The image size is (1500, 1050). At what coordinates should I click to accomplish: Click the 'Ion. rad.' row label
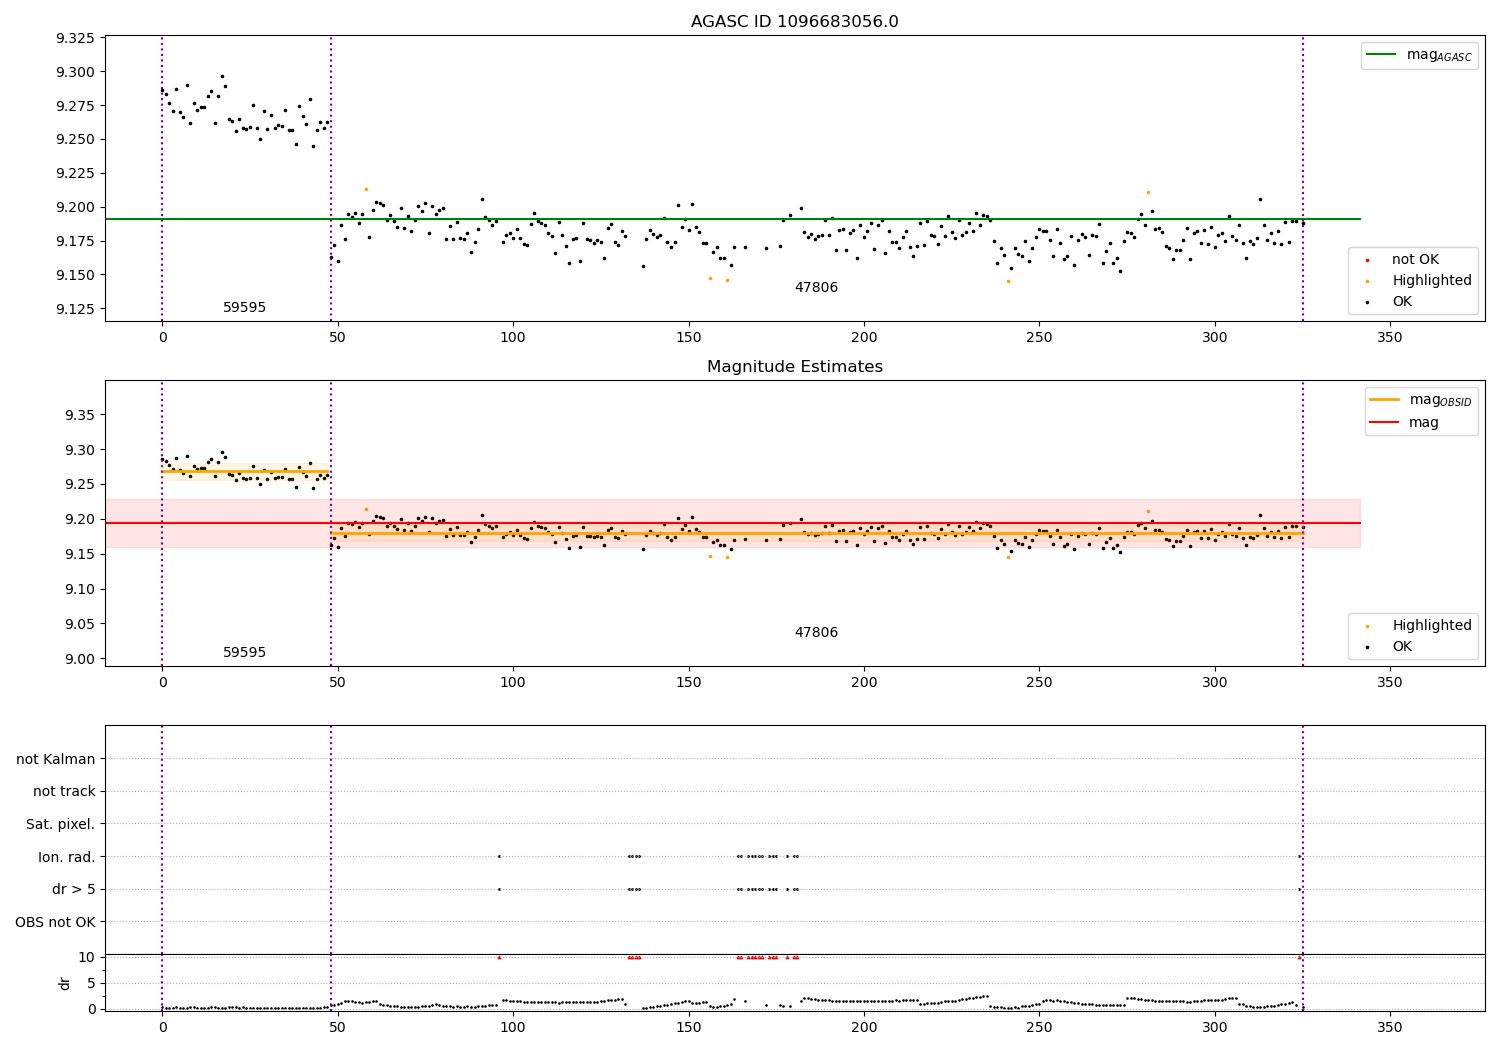click(66, 857)
